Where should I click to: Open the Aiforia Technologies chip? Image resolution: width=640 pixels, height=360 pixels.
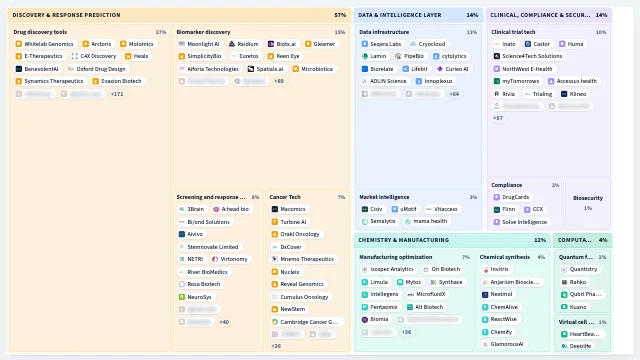click(x=209, y=69)
